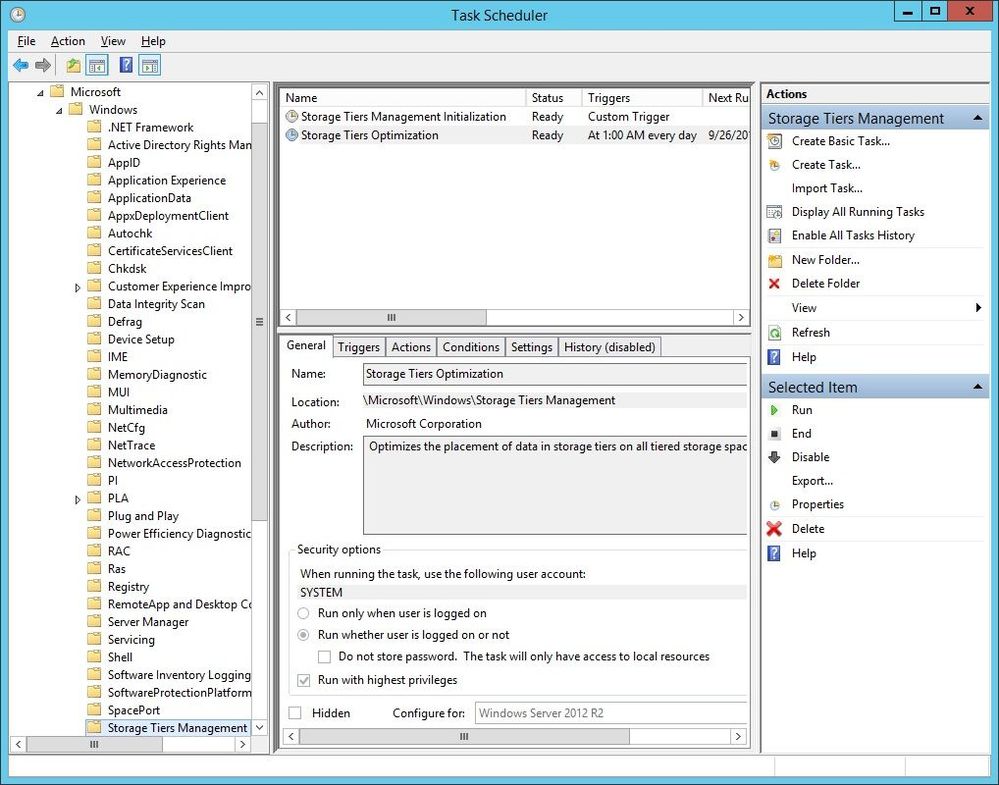Image resolution: width=999 pixels, height=785 pixels.
Task: Toggle Run with highest privileges checkbox
Action: pyautogui.click(x=304, y=681)
